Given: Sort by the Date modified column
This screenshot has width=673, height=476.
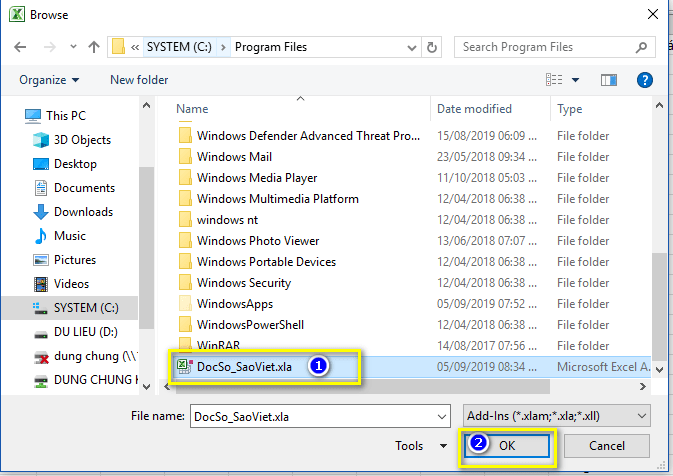Looking at the screenshot, I should pos(474,109).
